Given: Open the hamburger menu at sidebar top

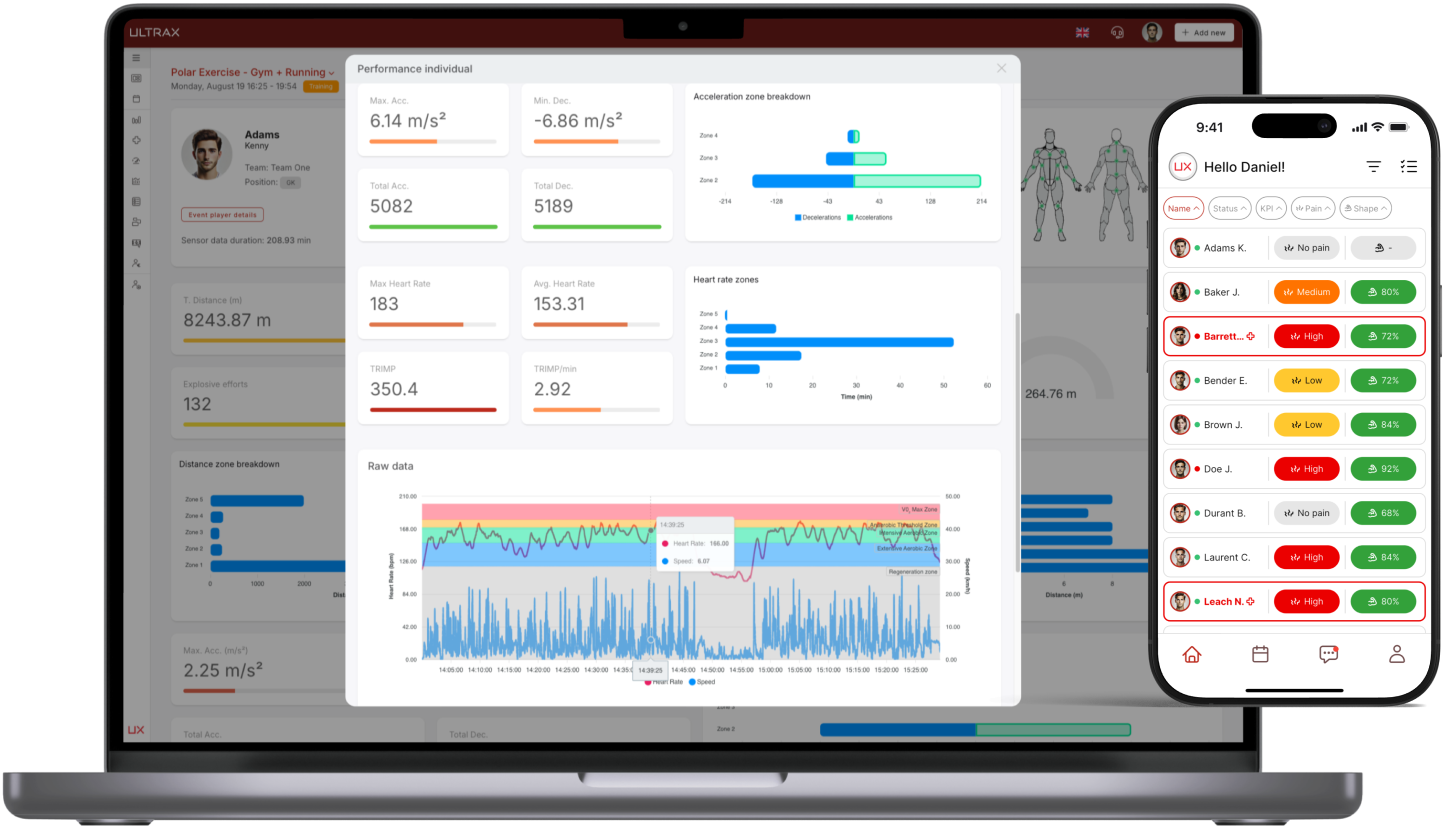Looking at the screenshot, I should [136, 58].
